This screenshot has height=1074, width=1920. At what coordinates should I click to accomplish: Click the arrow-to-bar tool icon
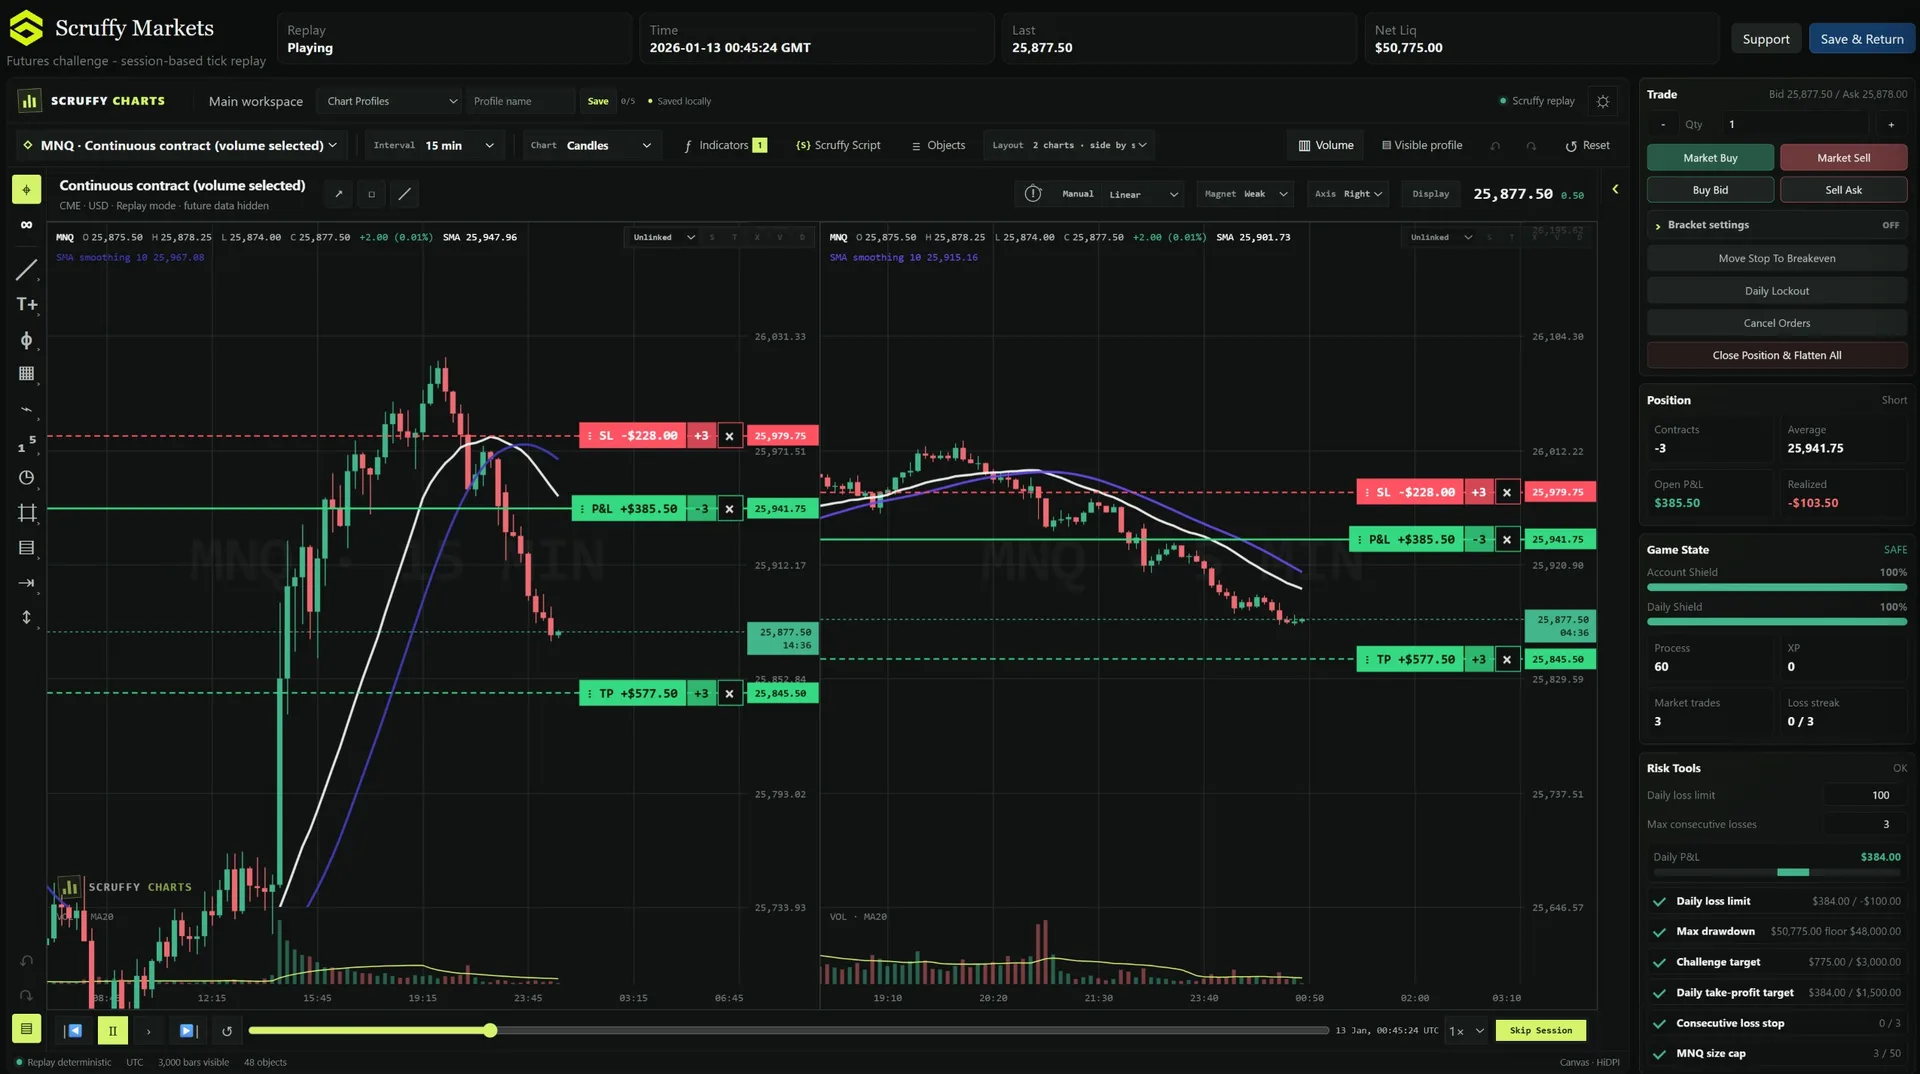(26, 583)
